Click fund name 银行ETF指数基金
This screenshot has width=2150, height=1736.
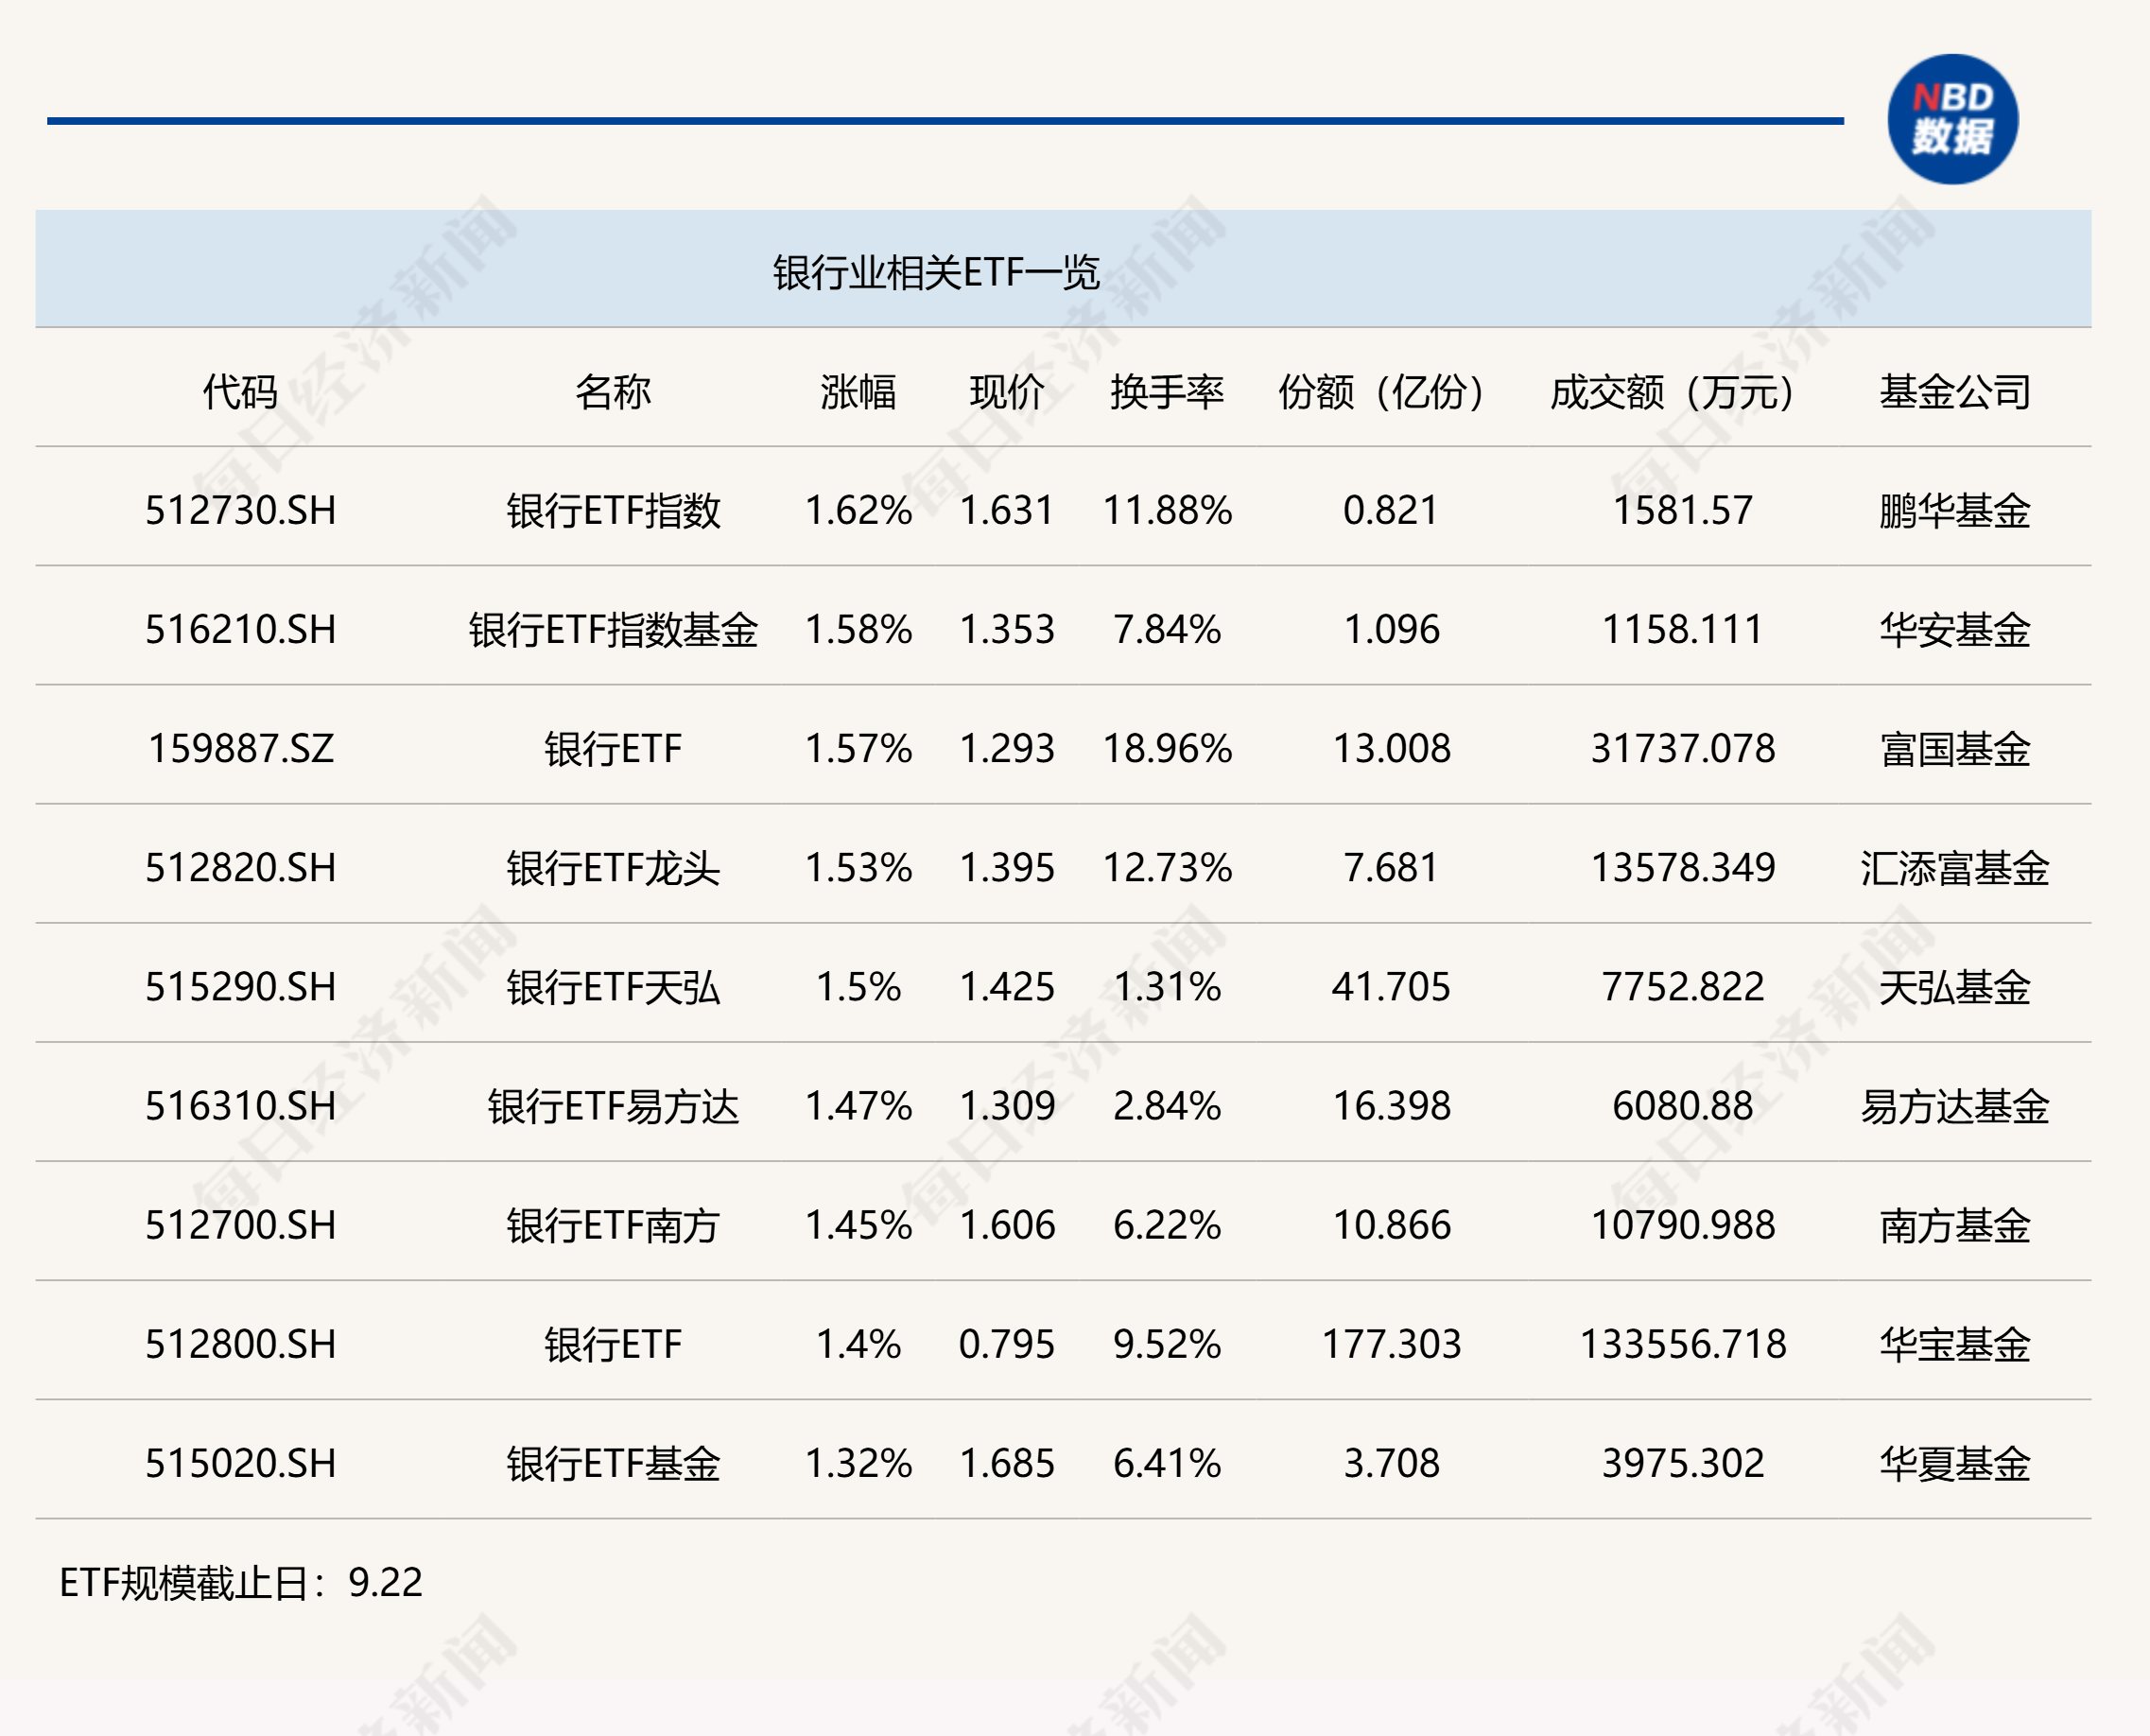(612, 629)
